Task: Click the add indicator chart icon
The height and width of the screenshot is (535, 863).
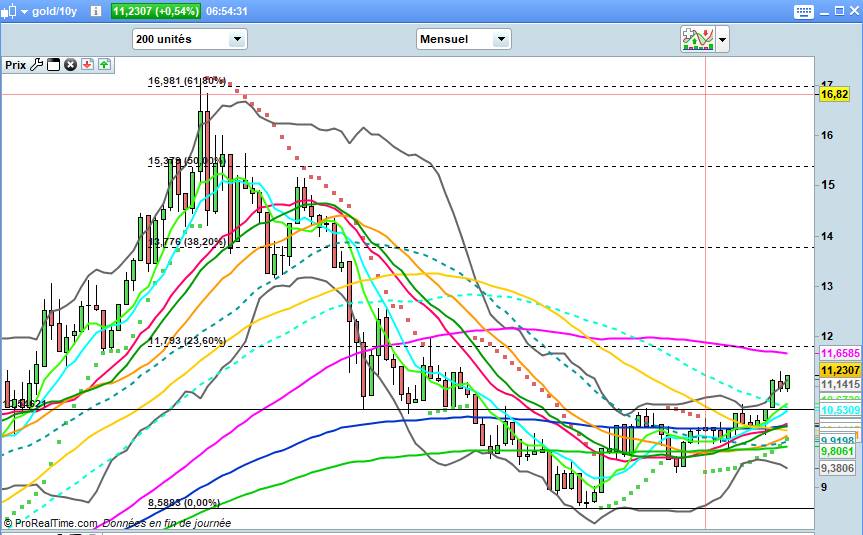Action: pyautogui.click(x=695, y=39)
